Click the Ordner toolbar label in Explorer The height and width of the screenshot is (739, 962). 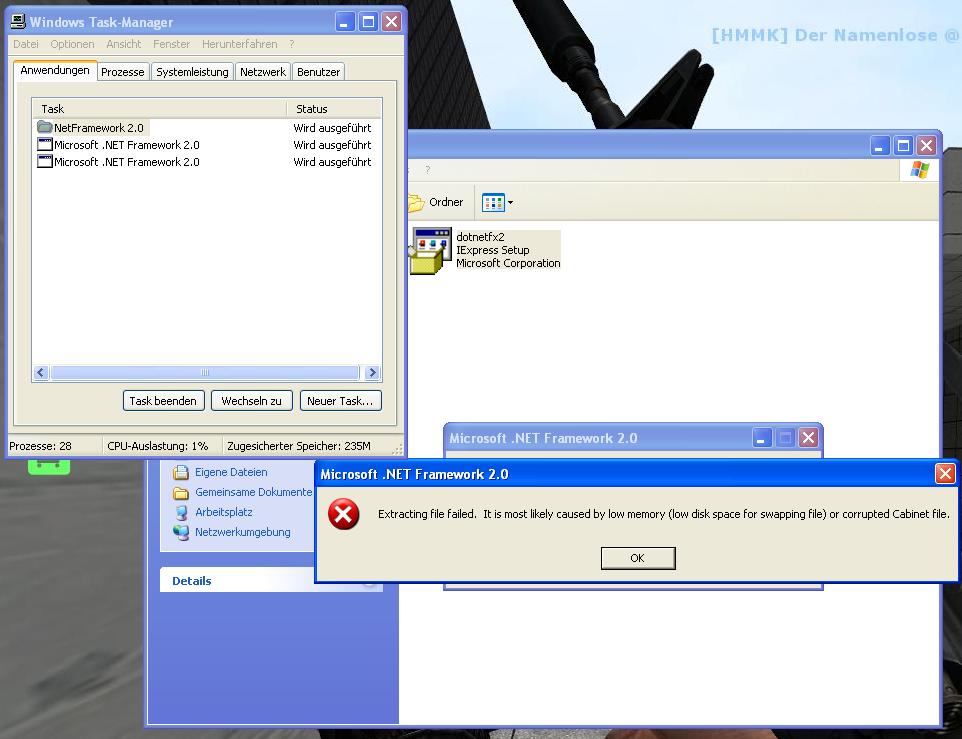446,202
